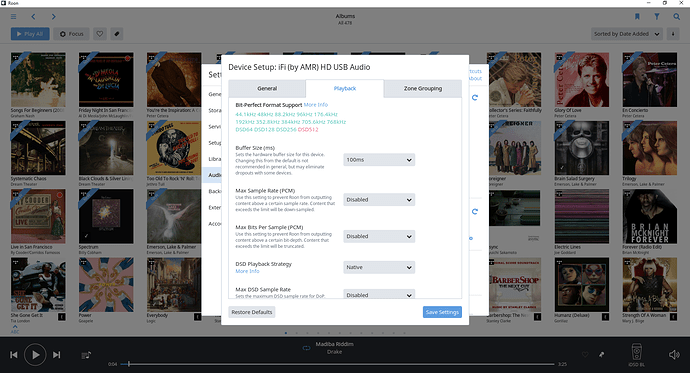The image size is (690, 373).
Task: Click the Play All button
Action: click(x=30, y=34)
